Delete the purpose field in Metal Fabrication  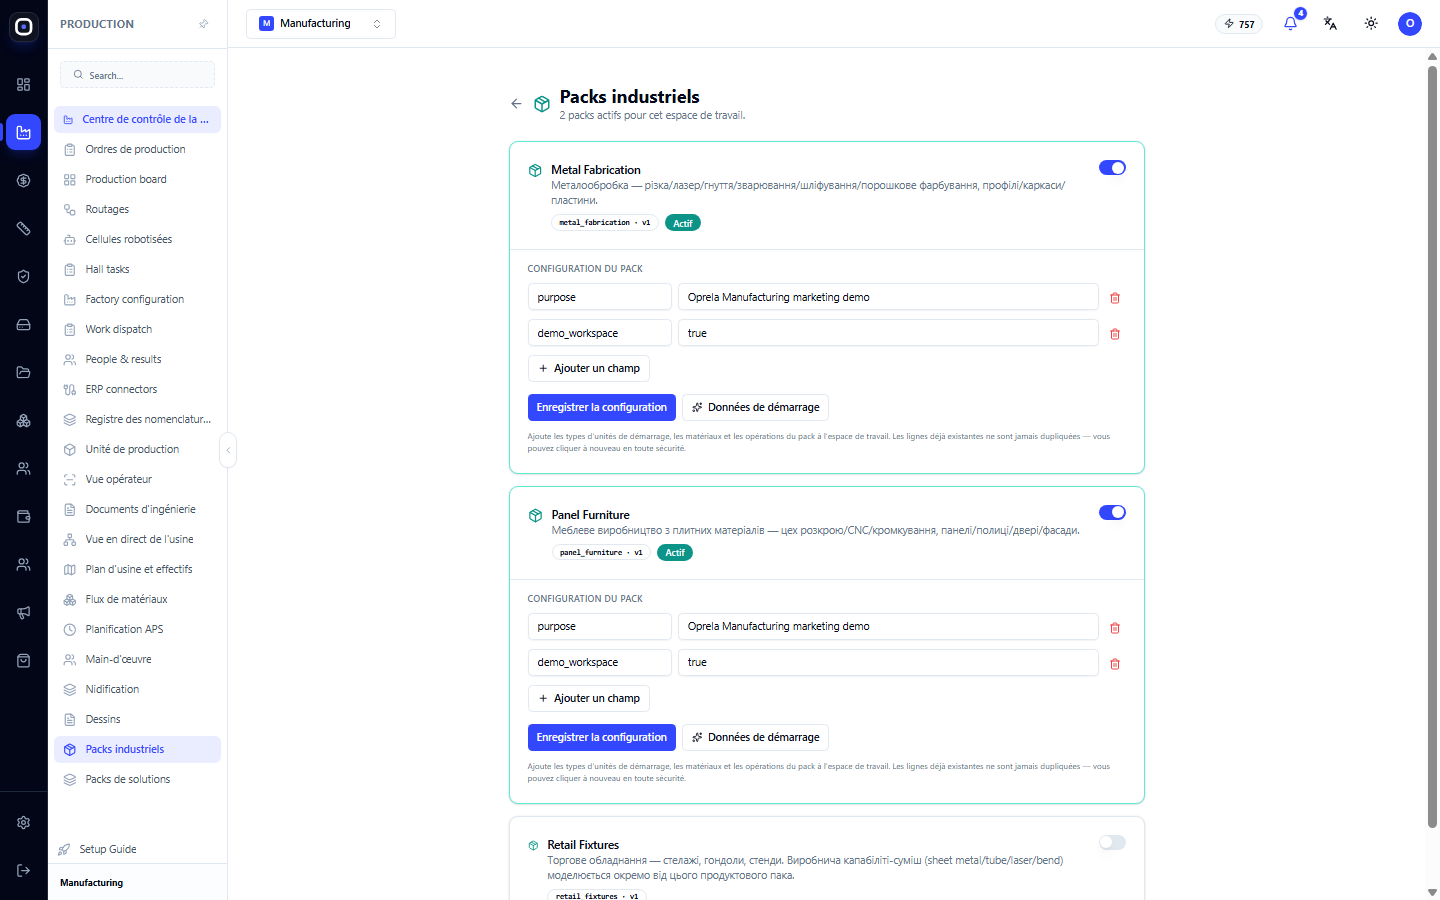(1115, 298)
